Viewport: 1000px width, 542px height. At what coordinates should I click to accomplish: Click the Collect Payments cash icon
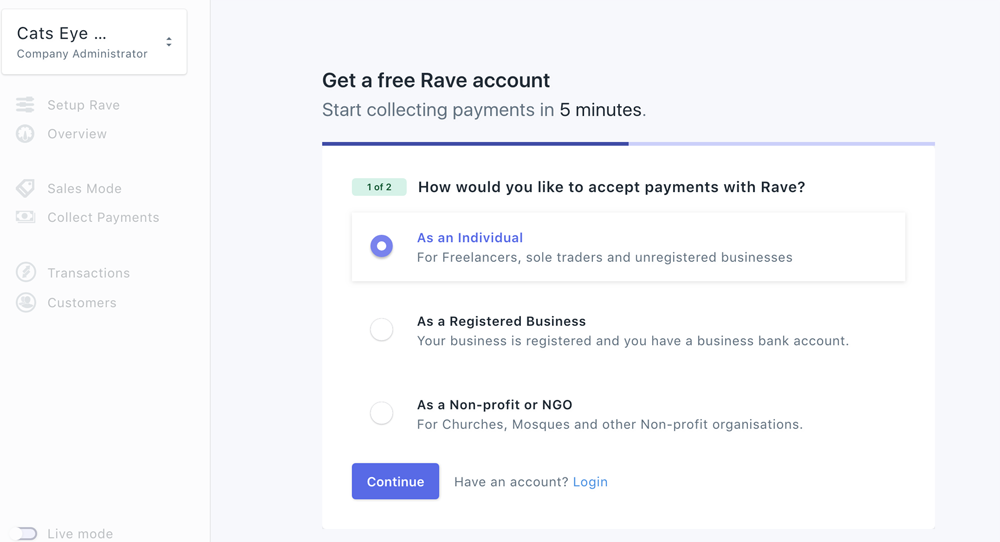click(25, 217)
